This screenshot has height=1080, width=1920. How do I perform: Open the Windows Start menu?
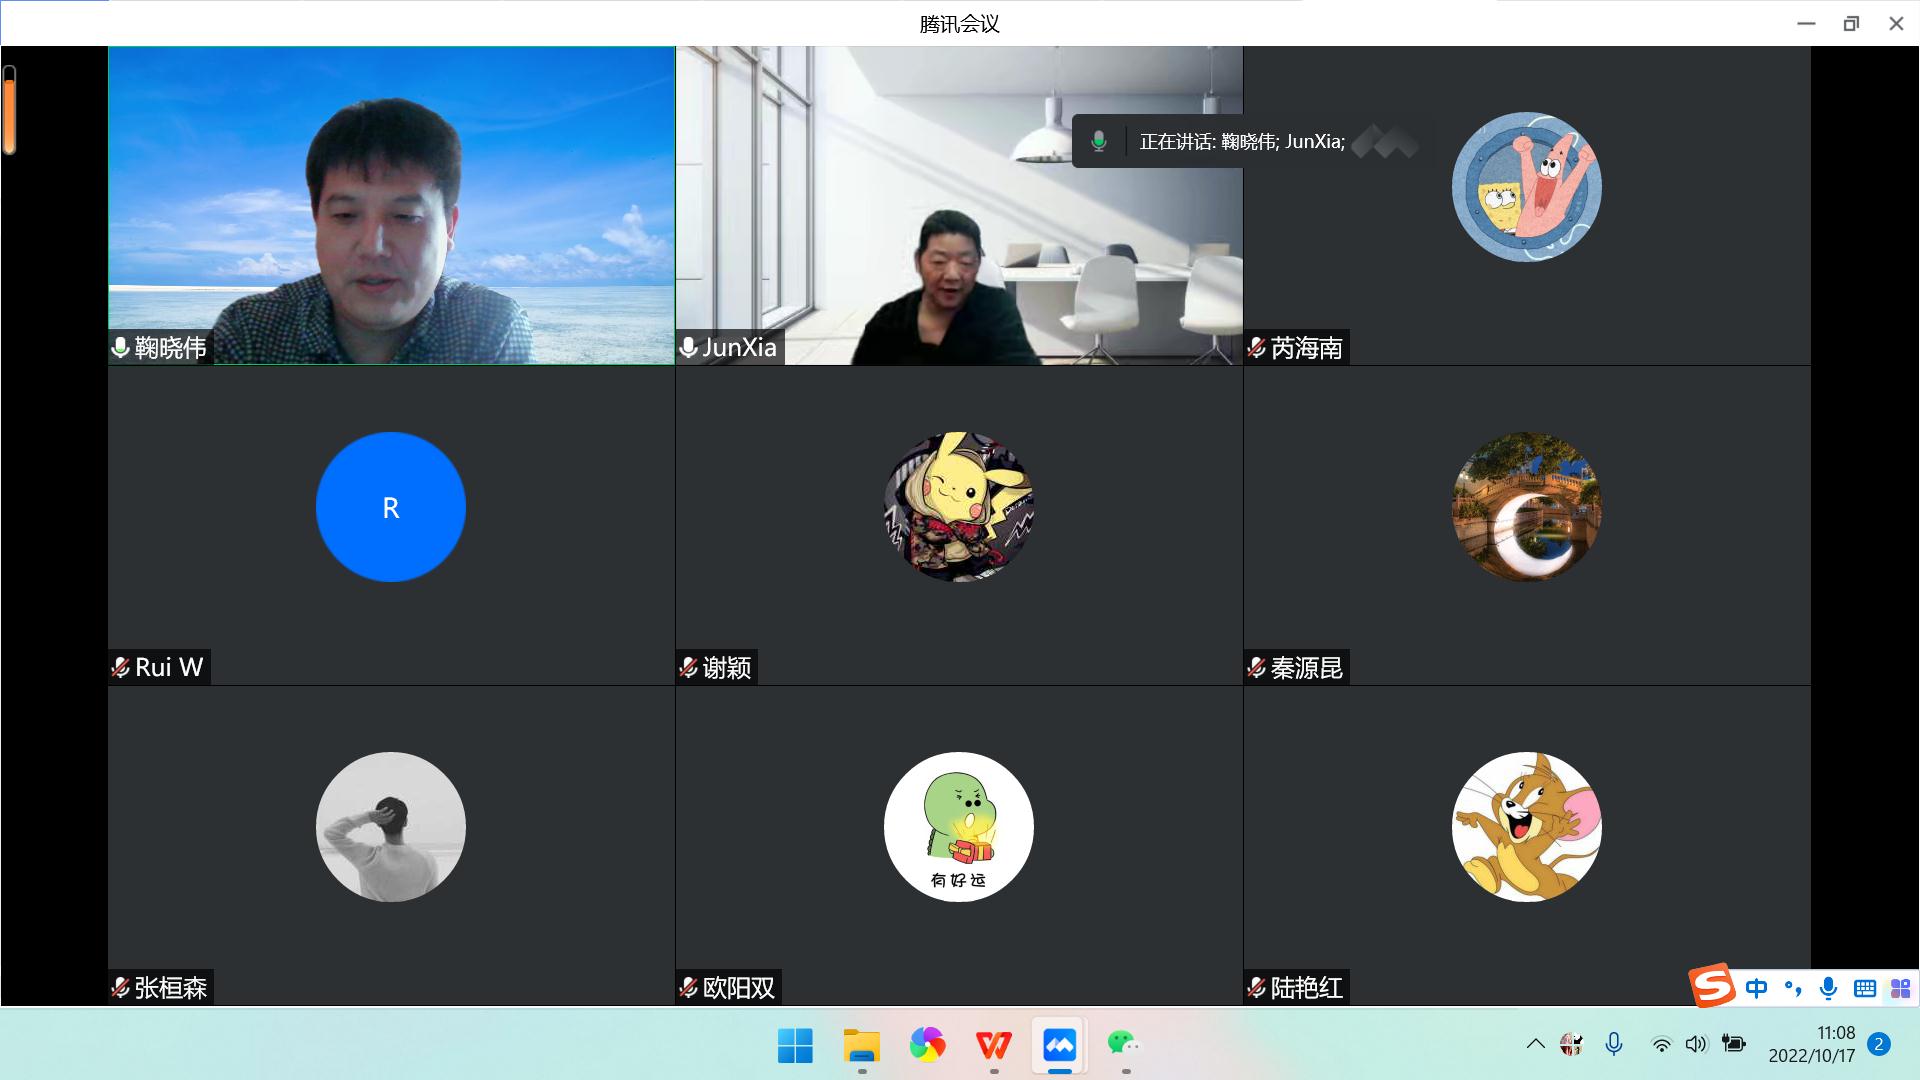[x=795, y=1046]
